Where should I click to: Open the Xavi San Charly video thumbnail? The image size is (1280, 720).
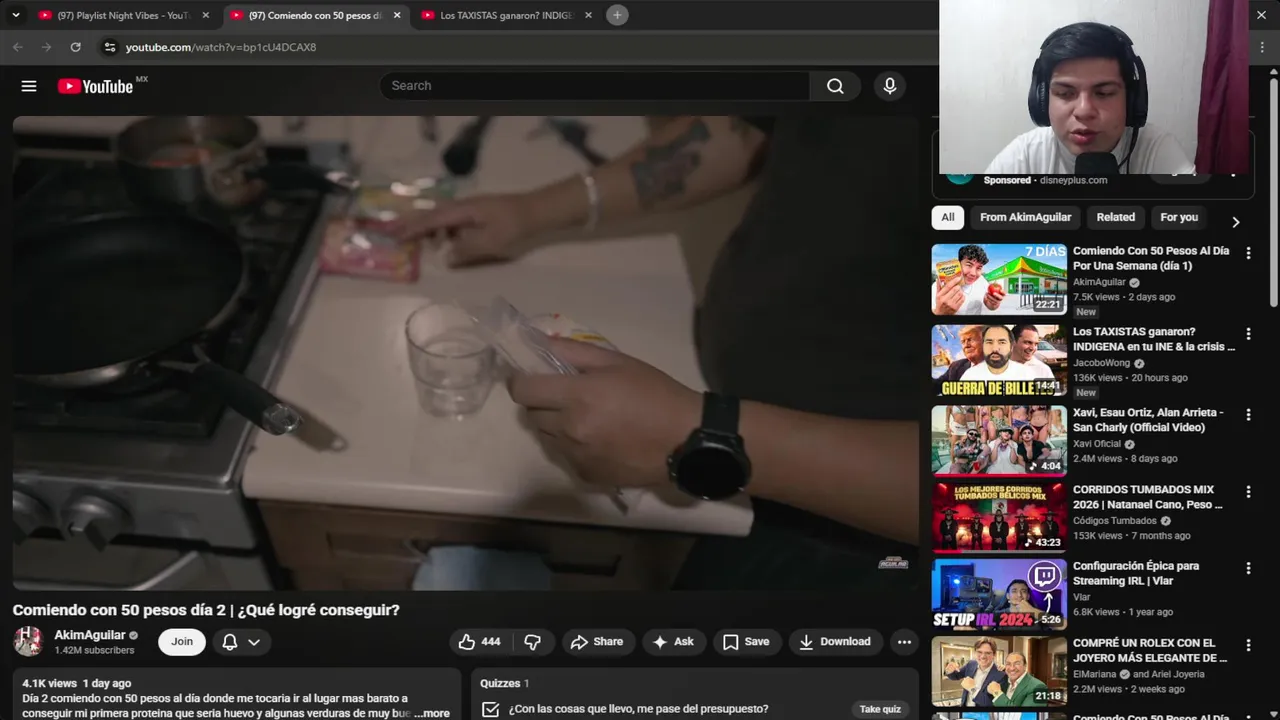point(999,440)
